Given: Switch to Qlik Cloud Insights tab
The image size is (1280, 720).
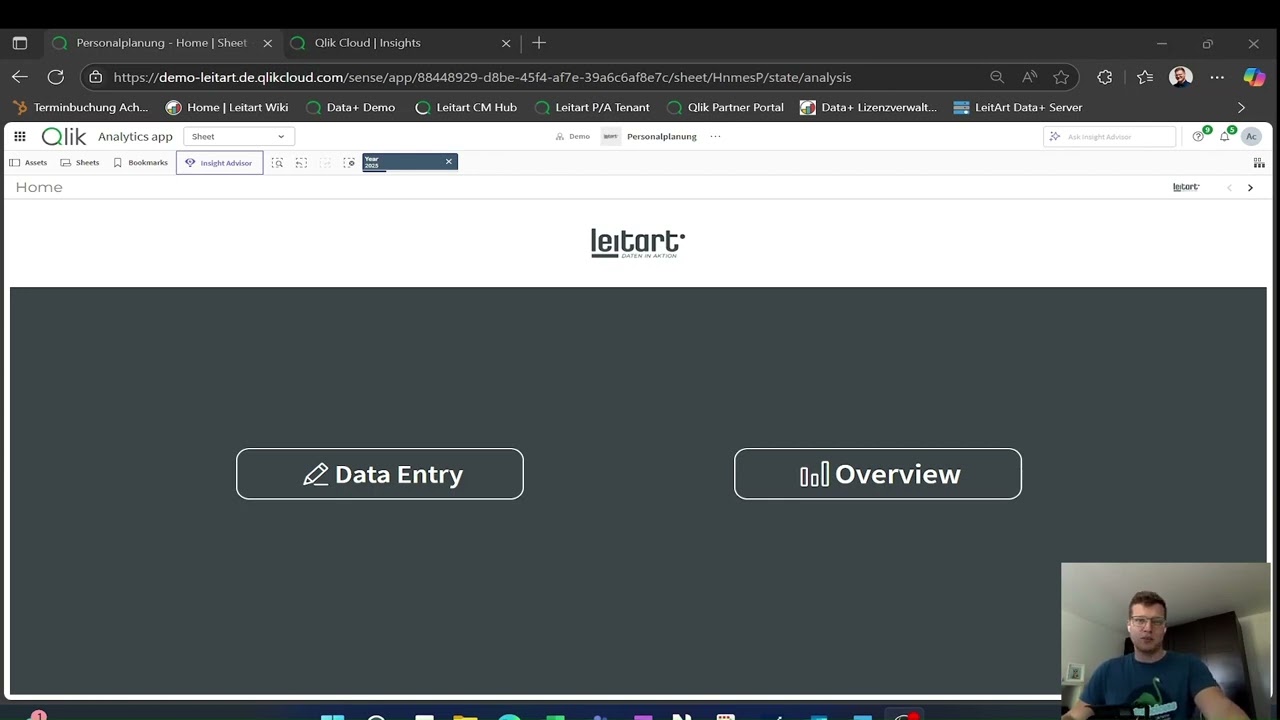Looking at the screenshot, I should pos(367,43).
